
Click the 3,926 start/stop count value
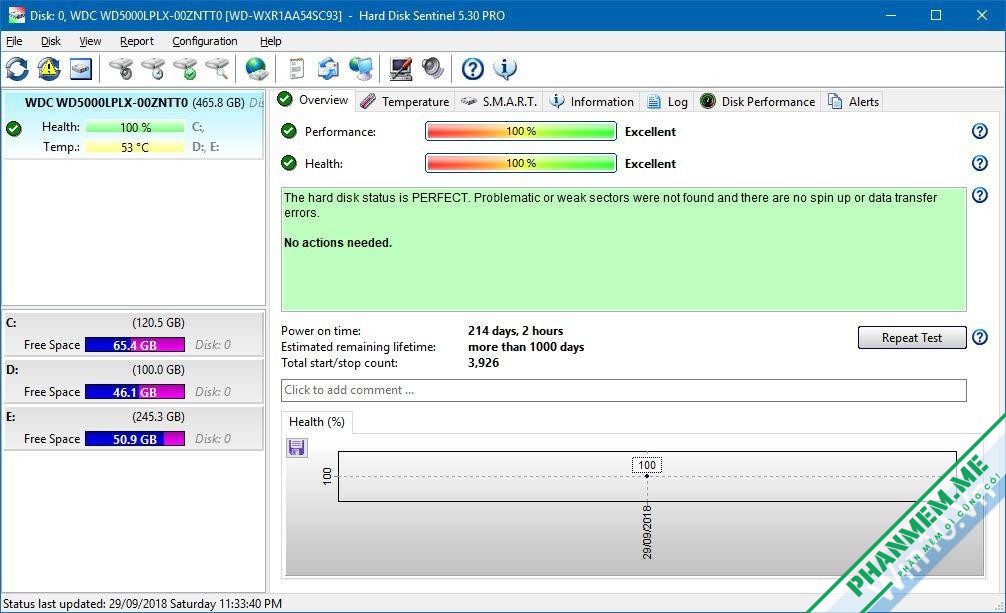tap(483, 363)
